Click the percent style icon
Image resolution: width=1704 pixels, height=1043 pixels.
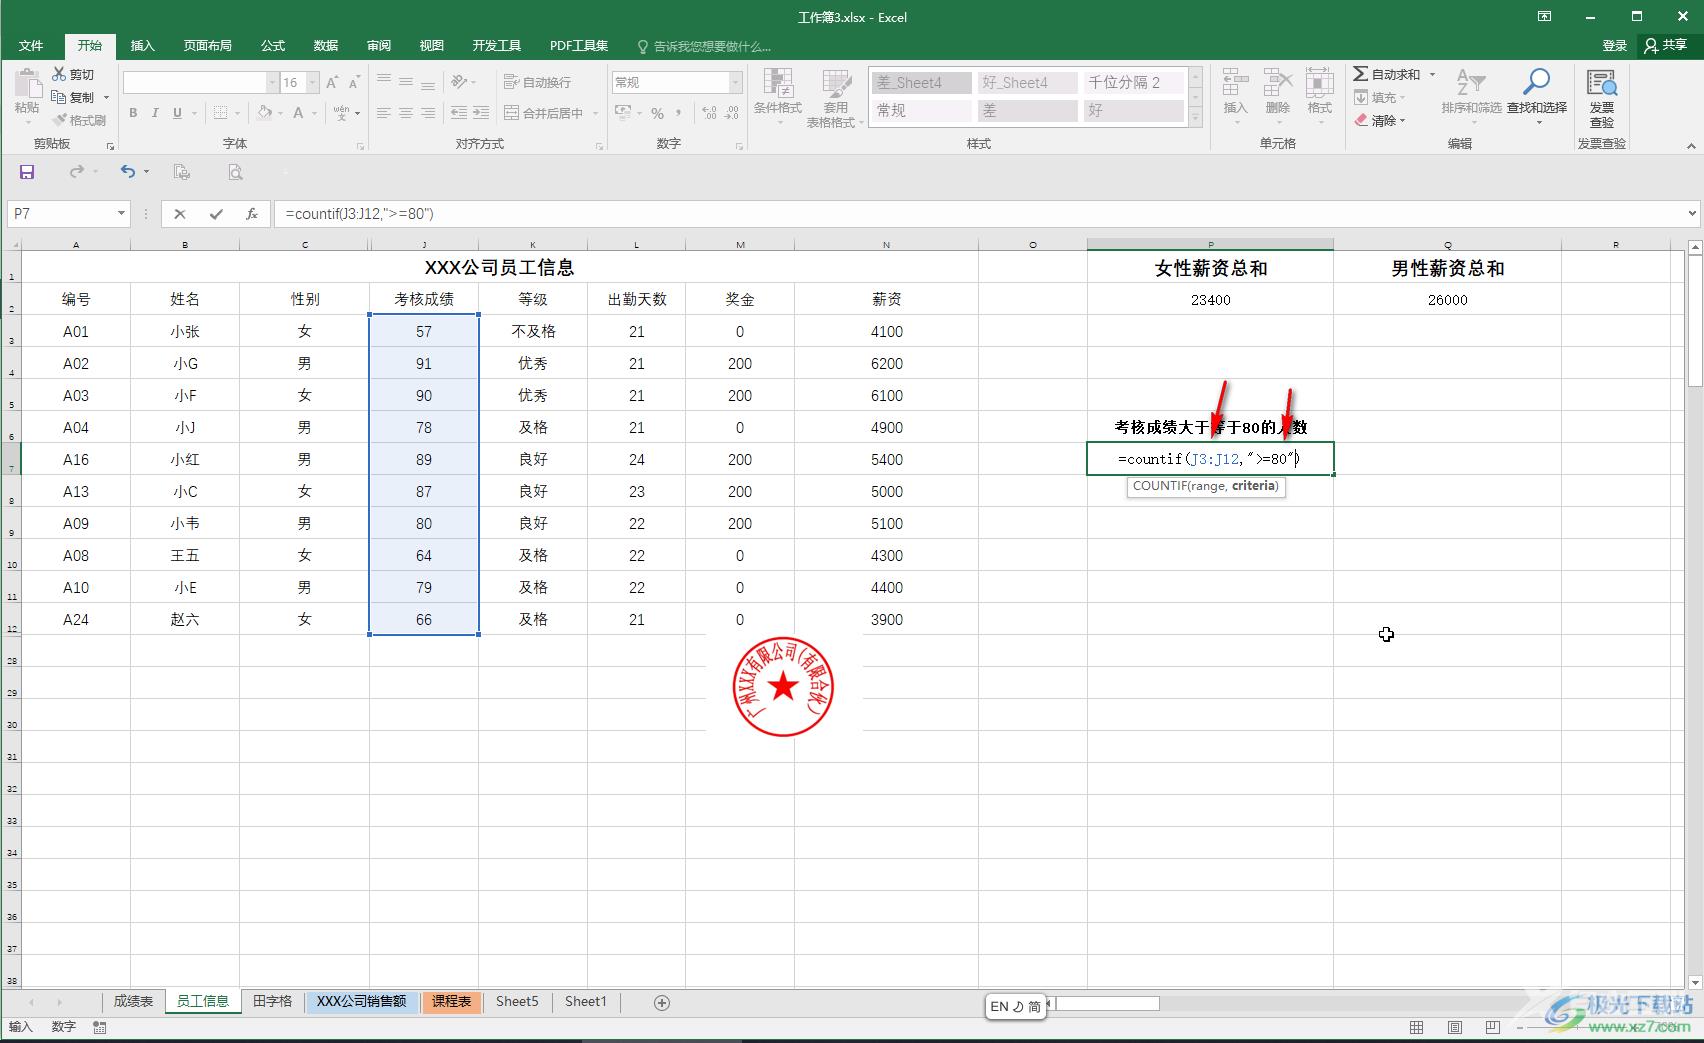[x=657, y=113]
